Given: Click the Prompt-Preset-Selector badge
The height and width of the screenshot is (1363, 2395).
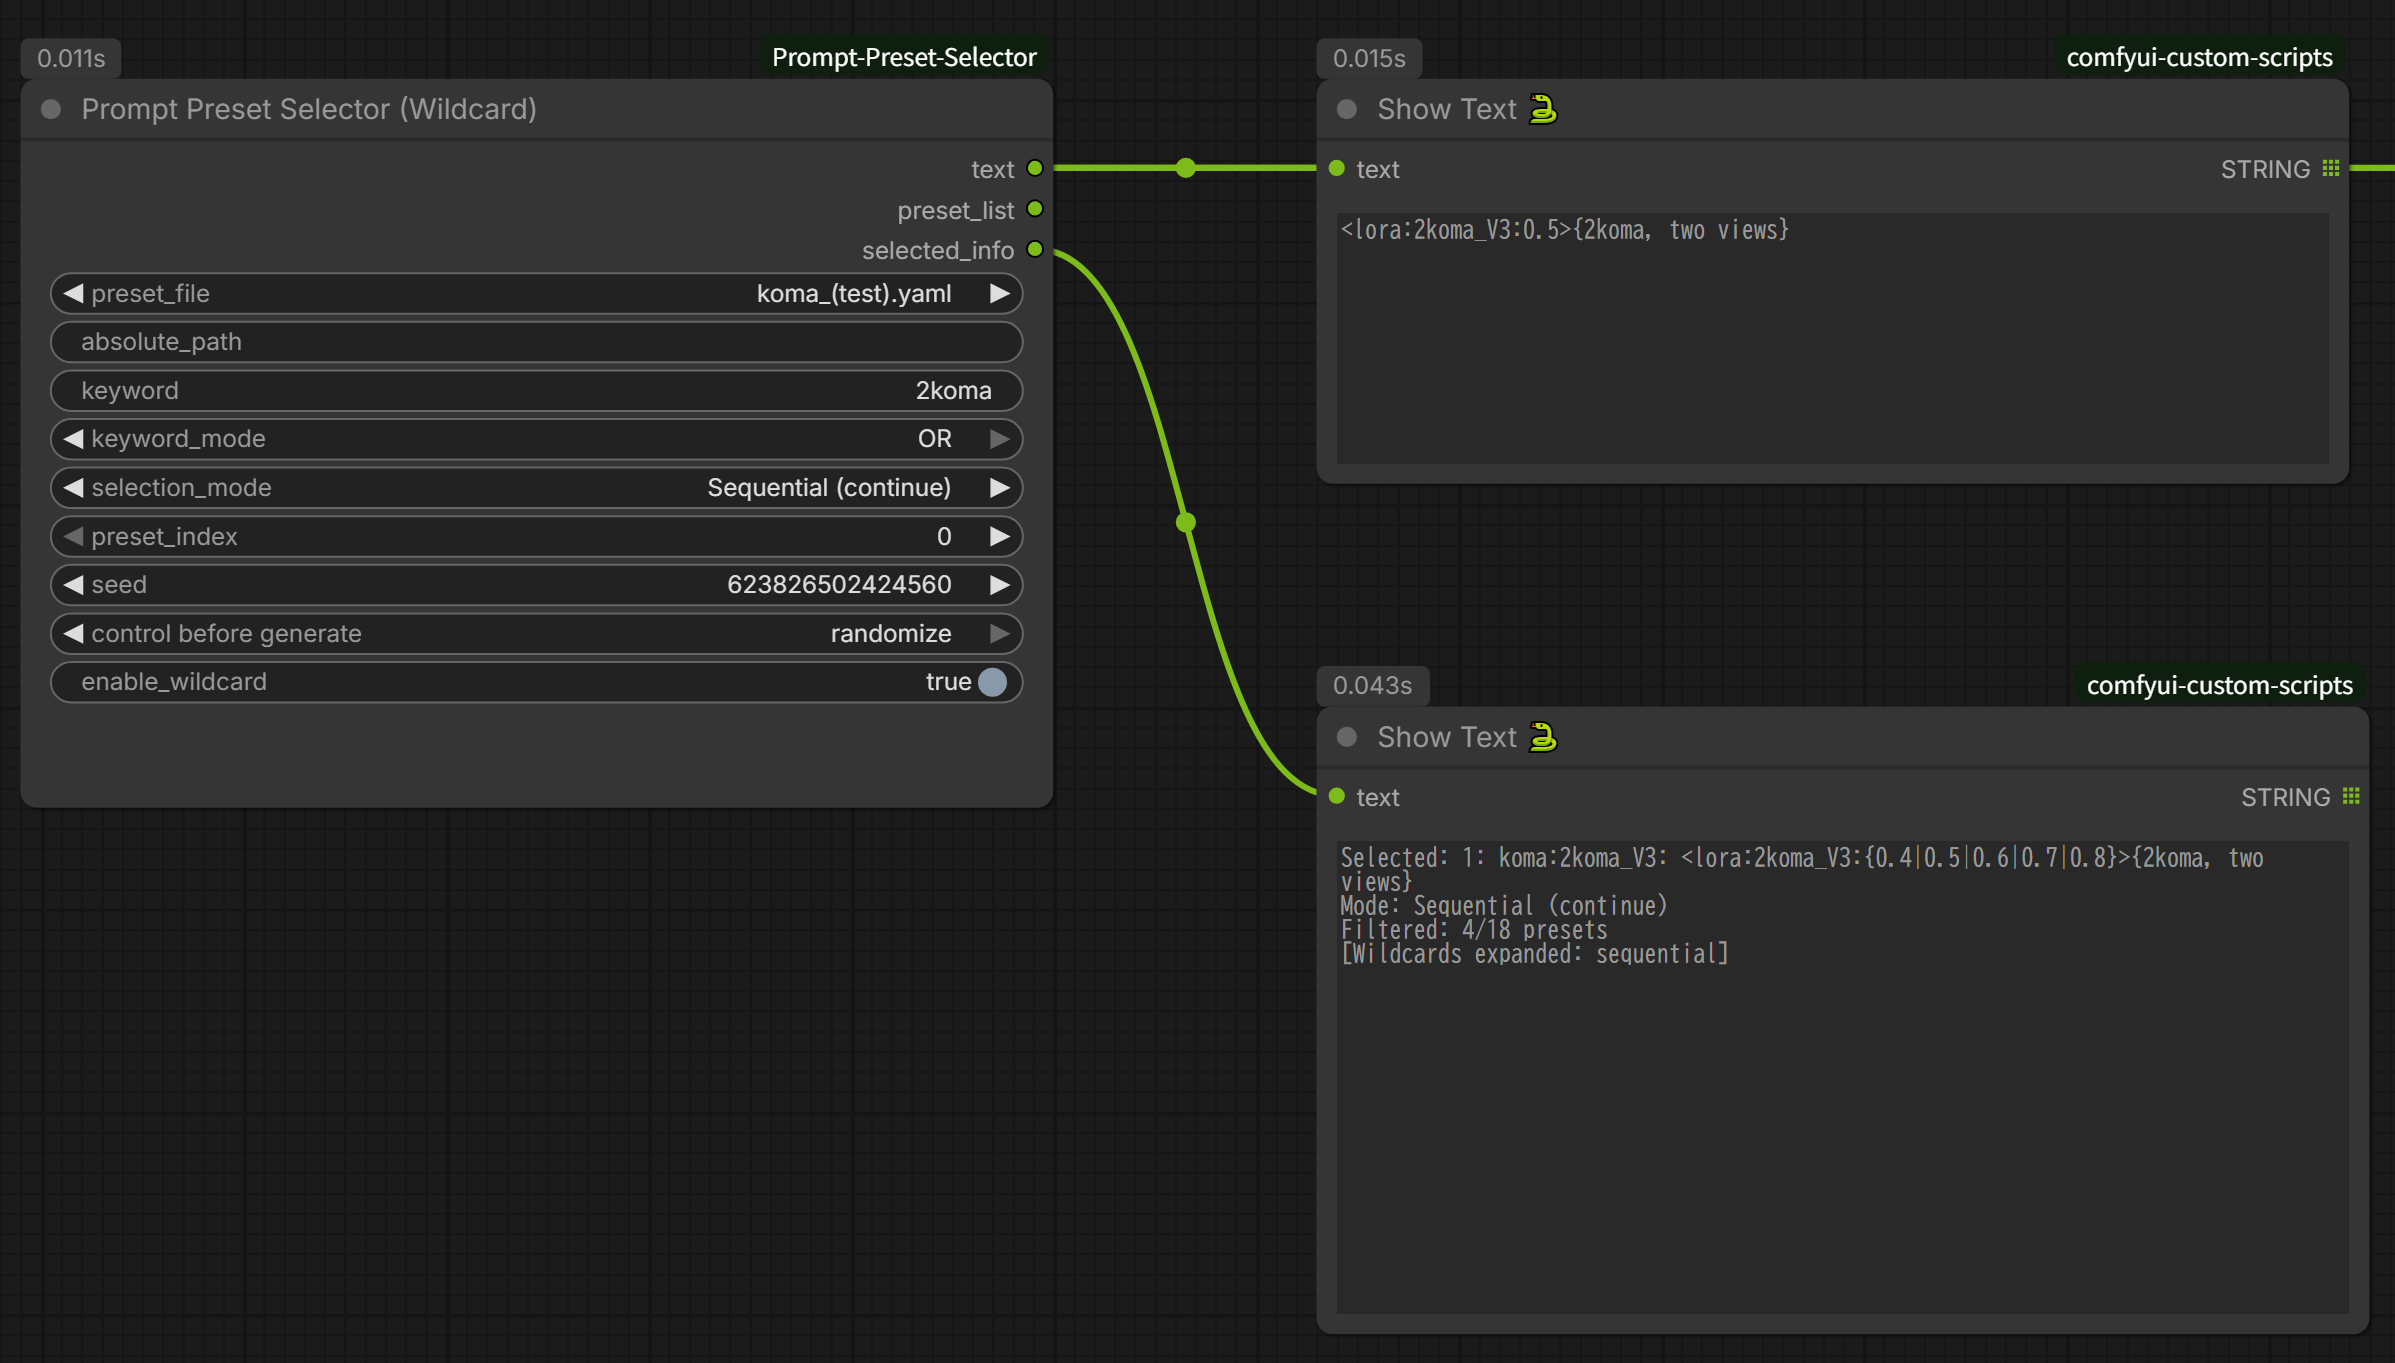Looking at the screenshot, I should (904, 57).
